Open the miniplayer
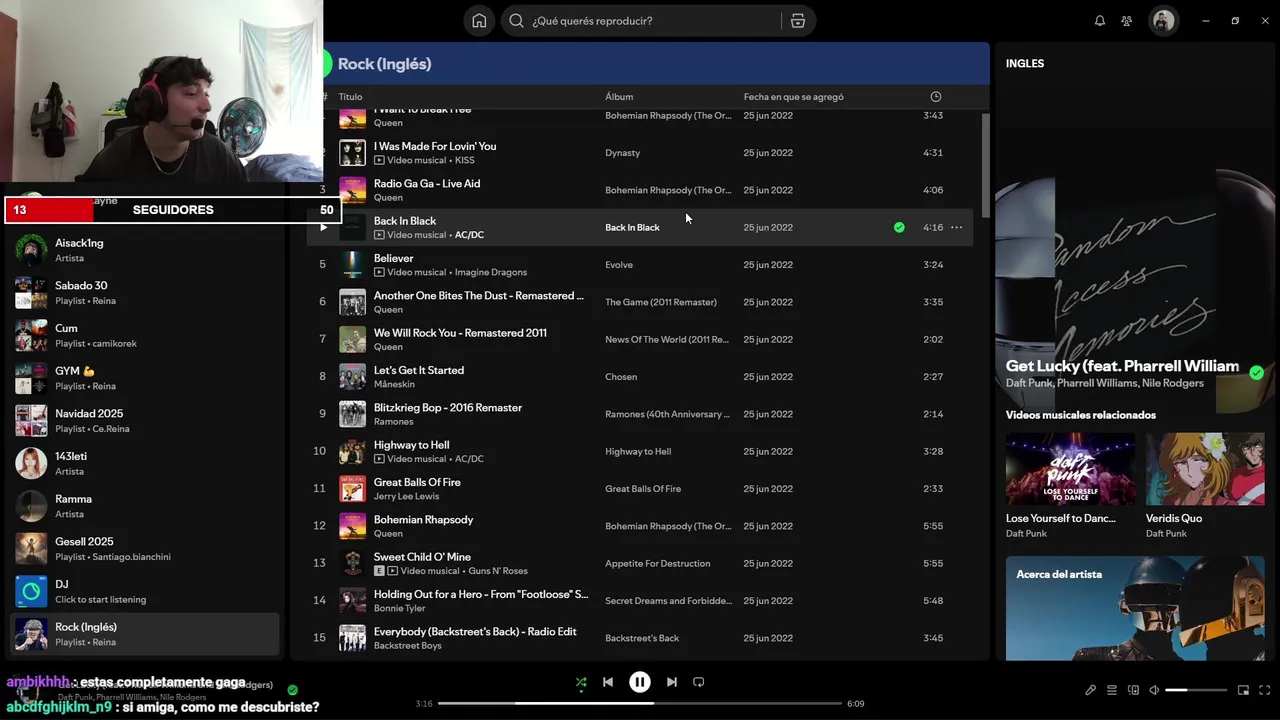The image size is (1280, 720). point(1244,690)
